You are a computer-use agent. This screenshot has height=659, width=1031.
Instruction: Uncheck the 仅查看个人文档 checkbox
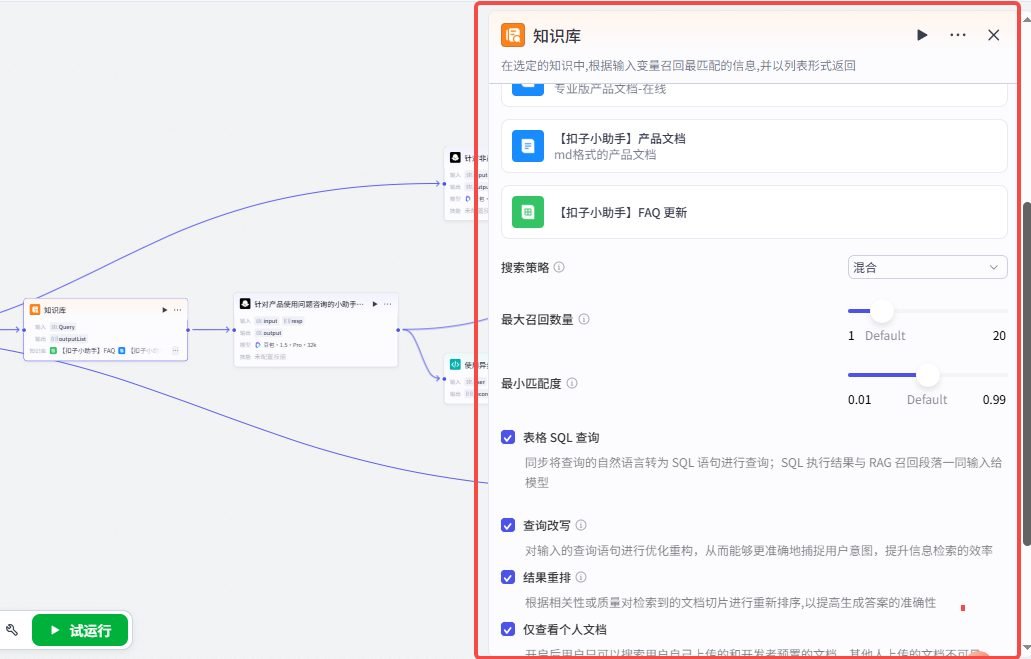(x=508, y=629)
